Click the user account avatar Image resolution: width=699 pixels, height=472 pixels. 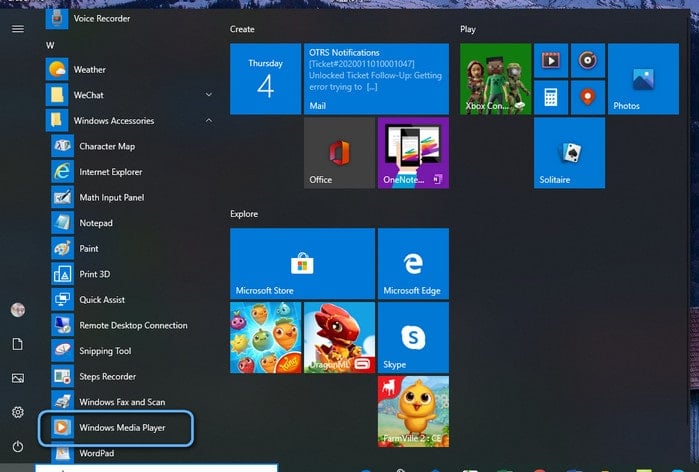(x=18, y=310)
